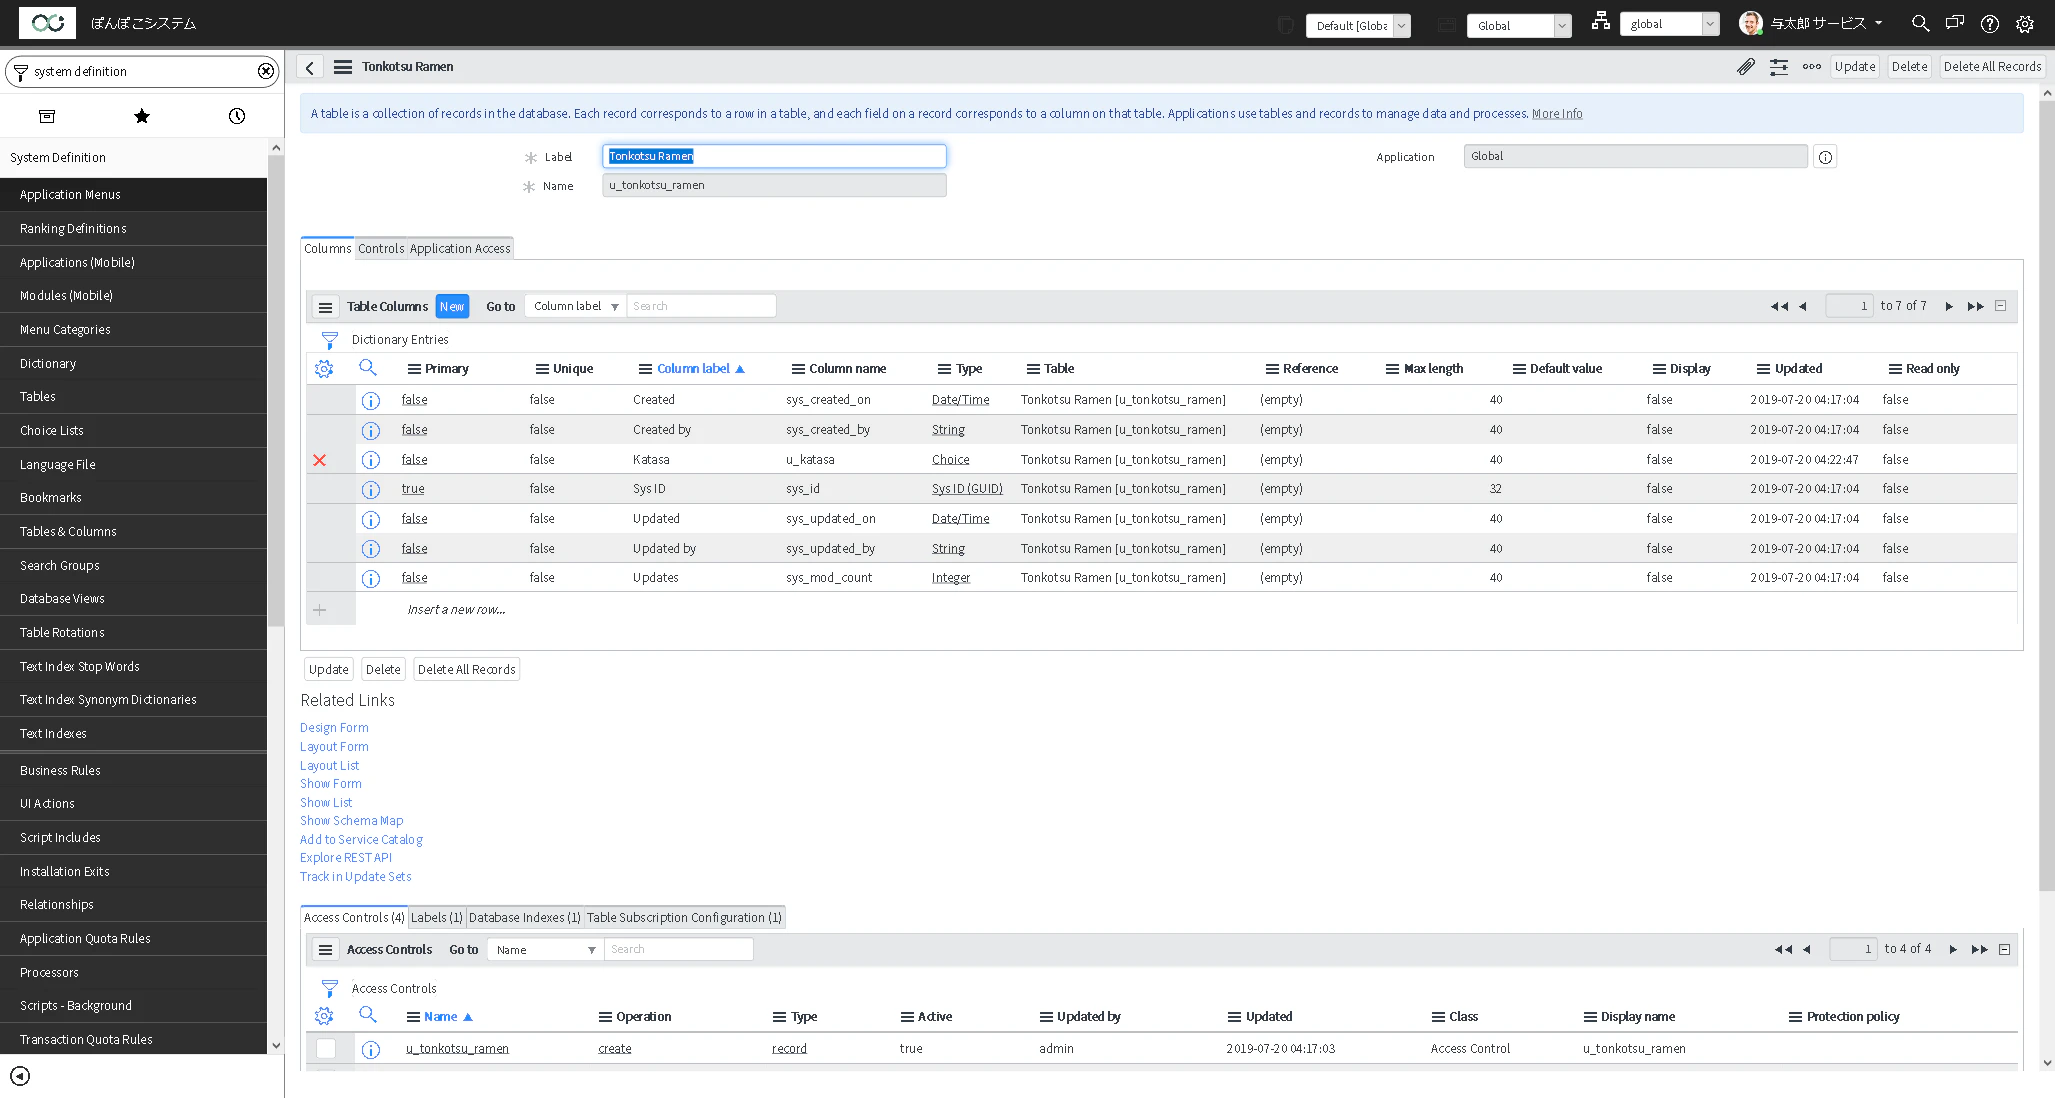The width and height of the screenshot is (2055, 1098).
Task: Open the user profile menu dropdown
Action: 1811,23
